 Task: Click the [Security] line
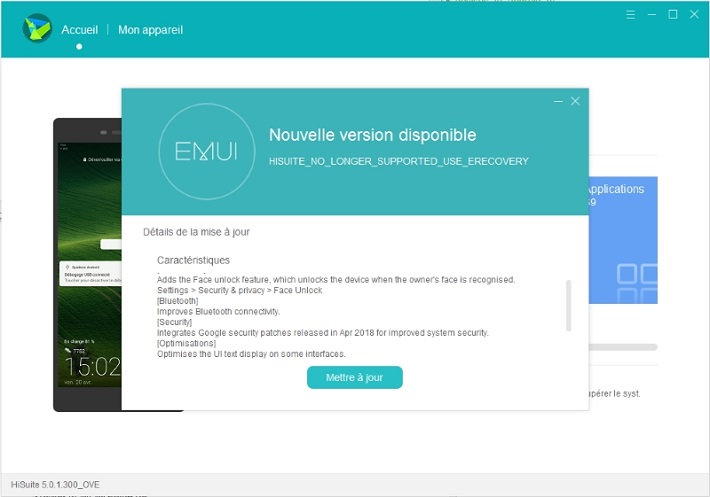[174, 322]
